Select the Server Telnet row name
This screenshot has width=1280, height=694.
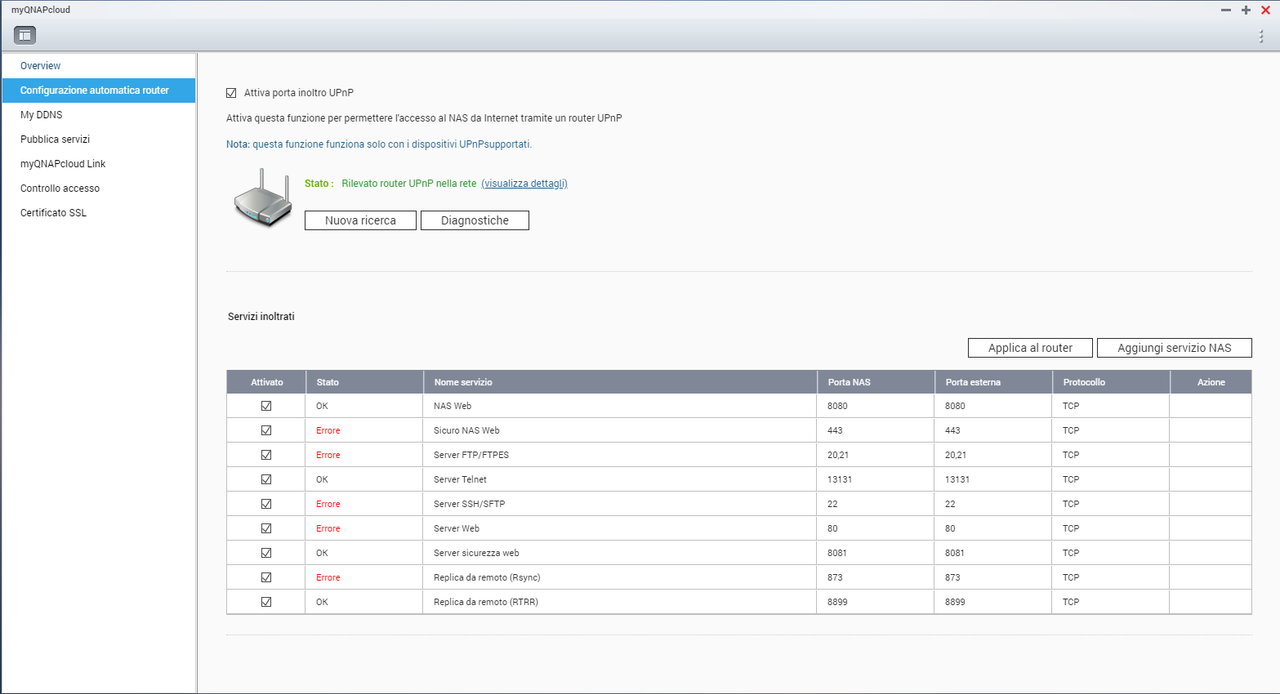tap(460, 479)
